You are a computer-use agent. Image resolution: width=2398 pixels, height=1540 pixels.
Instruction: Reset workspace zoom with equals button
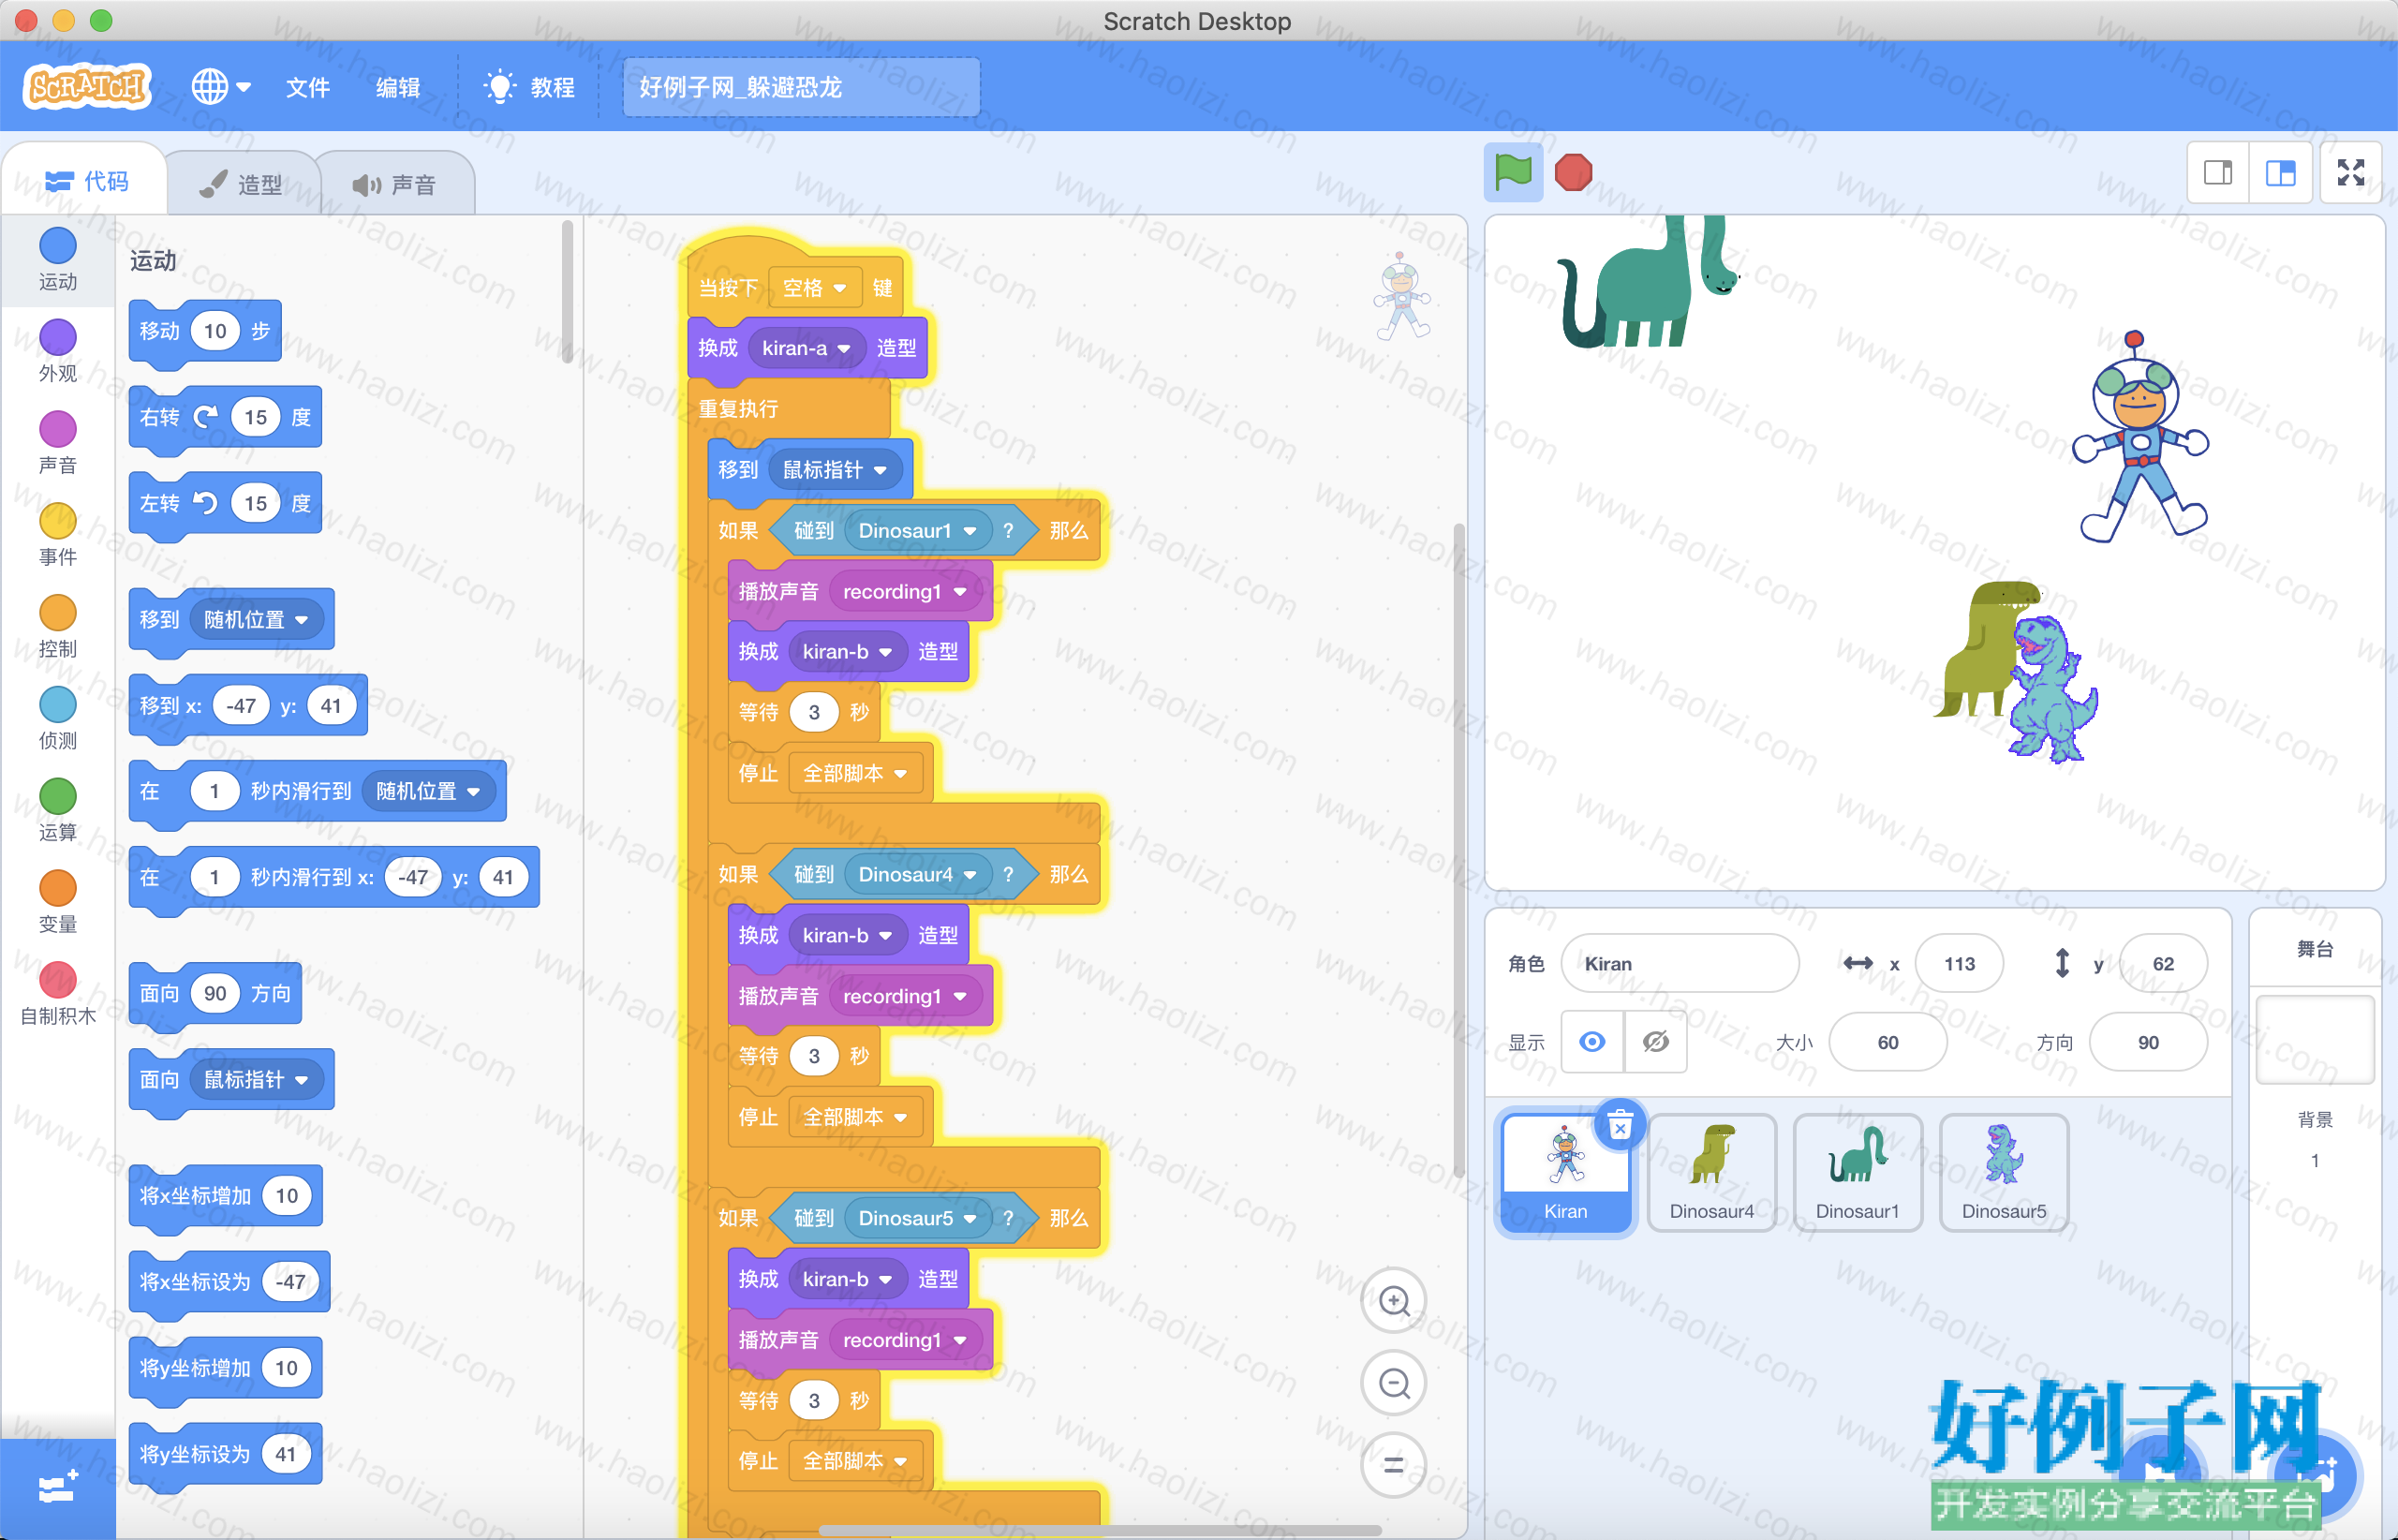pyautogui.click(x=1393, y=1465)
